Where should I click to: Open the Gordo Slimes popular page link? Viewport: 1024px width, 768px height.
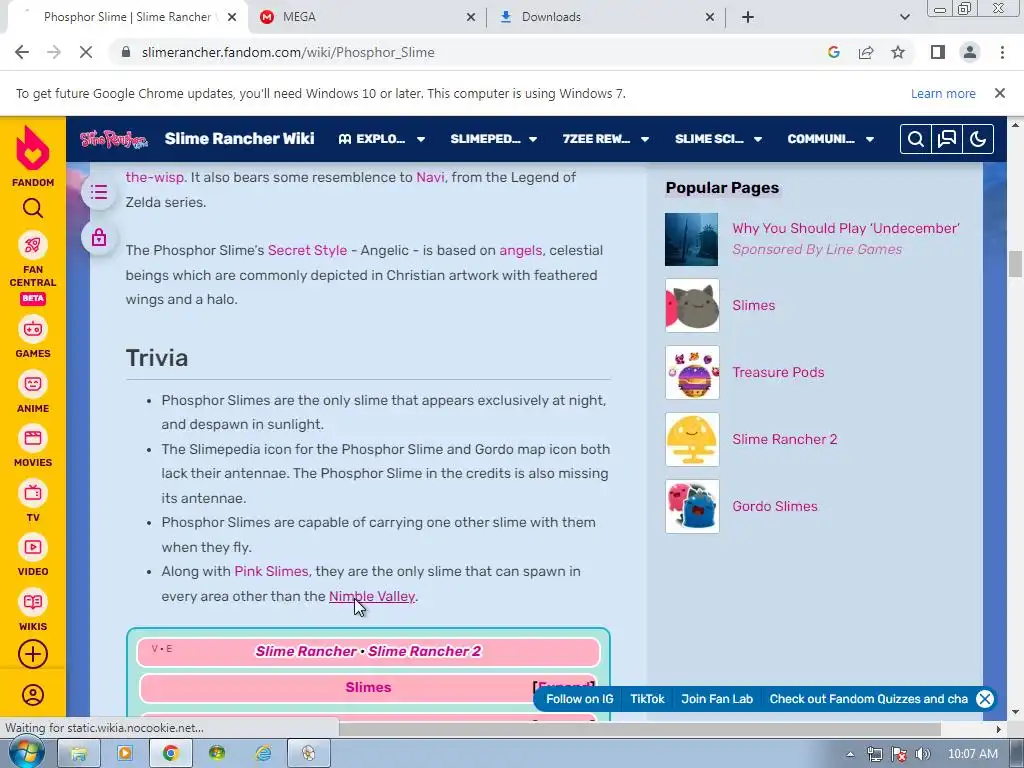pos(775,506)
